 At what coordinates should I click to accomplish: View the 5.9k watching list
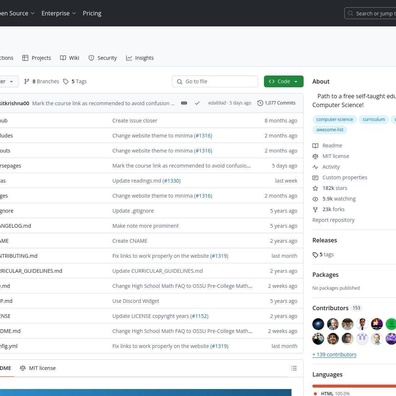[339, 199]
